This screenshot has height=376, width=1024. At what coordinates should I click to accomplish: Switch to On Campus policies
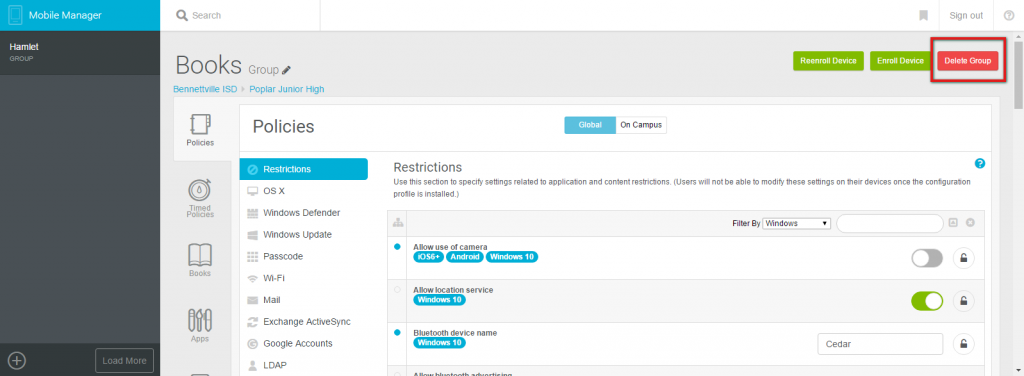coord(641,125)
